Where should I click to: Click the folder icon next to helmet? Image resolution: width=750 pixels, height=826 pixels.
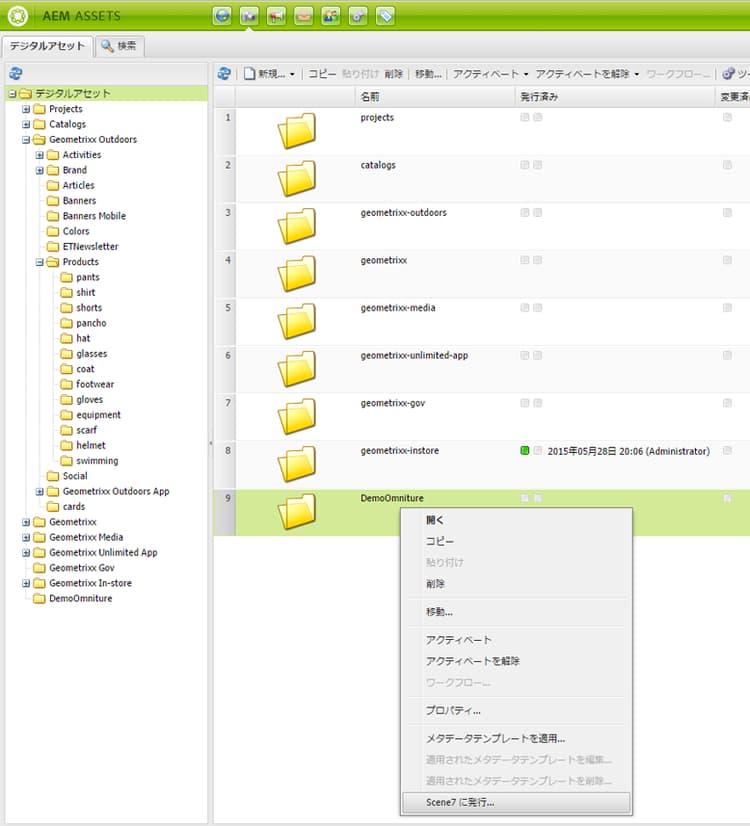click(x=66, y=445)
